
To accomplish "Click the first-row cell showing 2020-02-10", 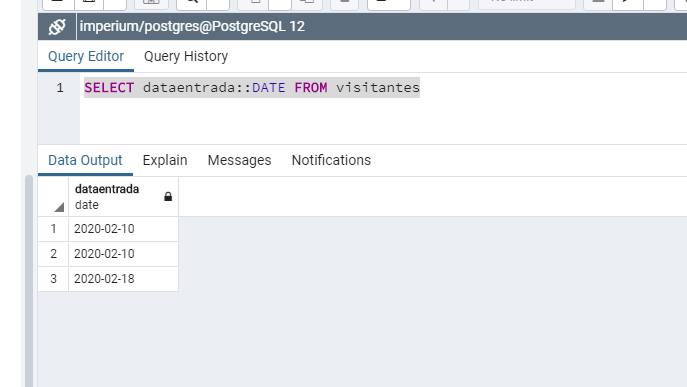I will pyautogui.click(x=124, y=229).
